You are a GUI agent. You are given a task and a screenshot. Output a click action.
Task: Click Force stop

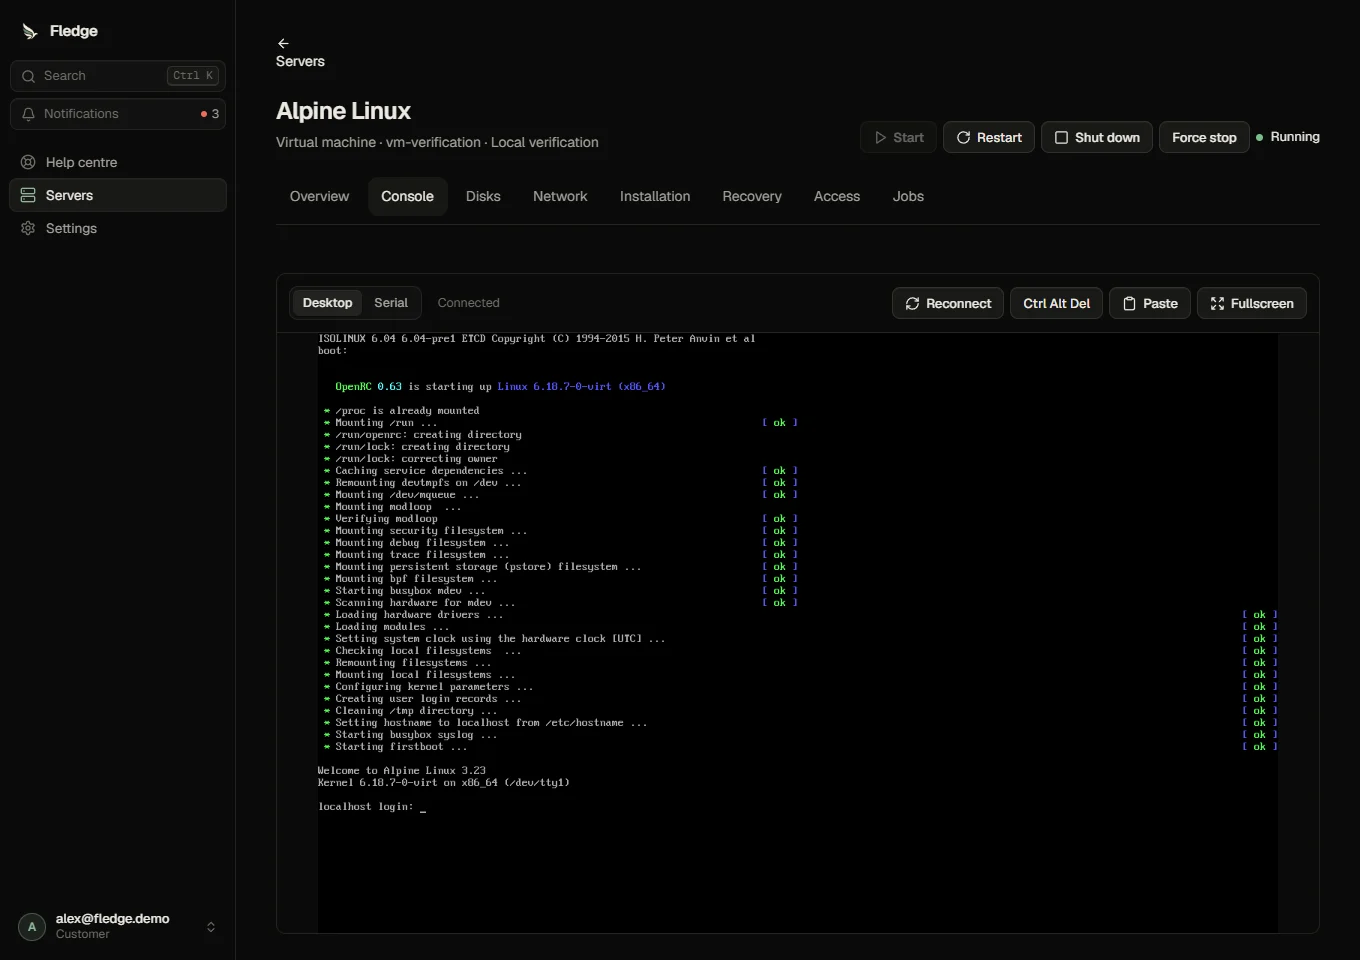[x=1204, y=137]
